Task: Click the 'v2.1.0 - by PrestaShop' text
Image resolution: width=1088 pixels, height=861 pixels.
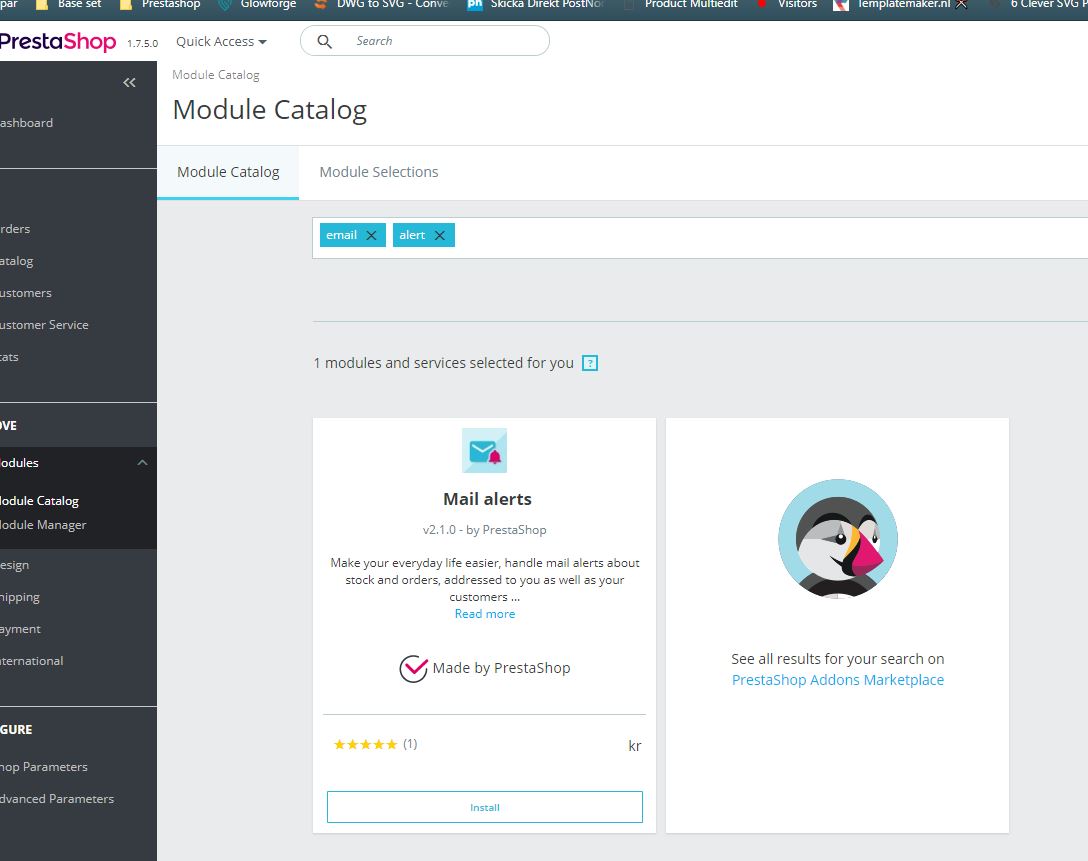Action: [x=484, y=530]
